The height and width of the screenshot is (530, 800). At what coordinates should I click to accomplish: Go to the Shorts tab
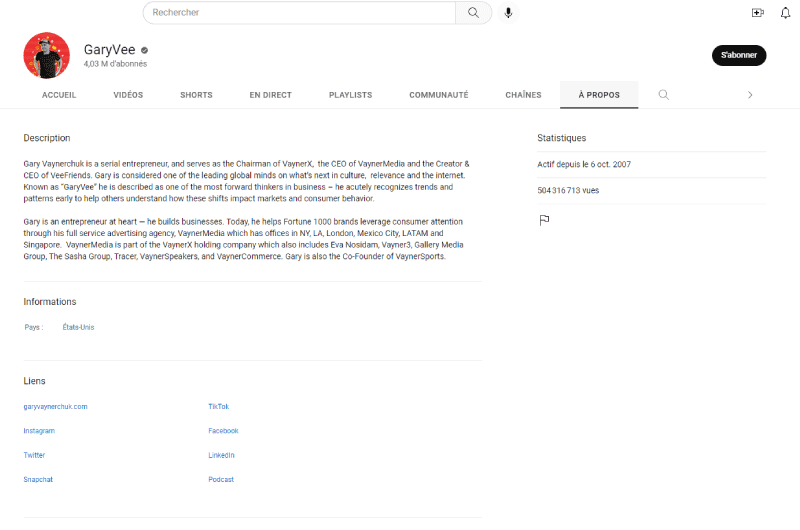tap(196, 95)
